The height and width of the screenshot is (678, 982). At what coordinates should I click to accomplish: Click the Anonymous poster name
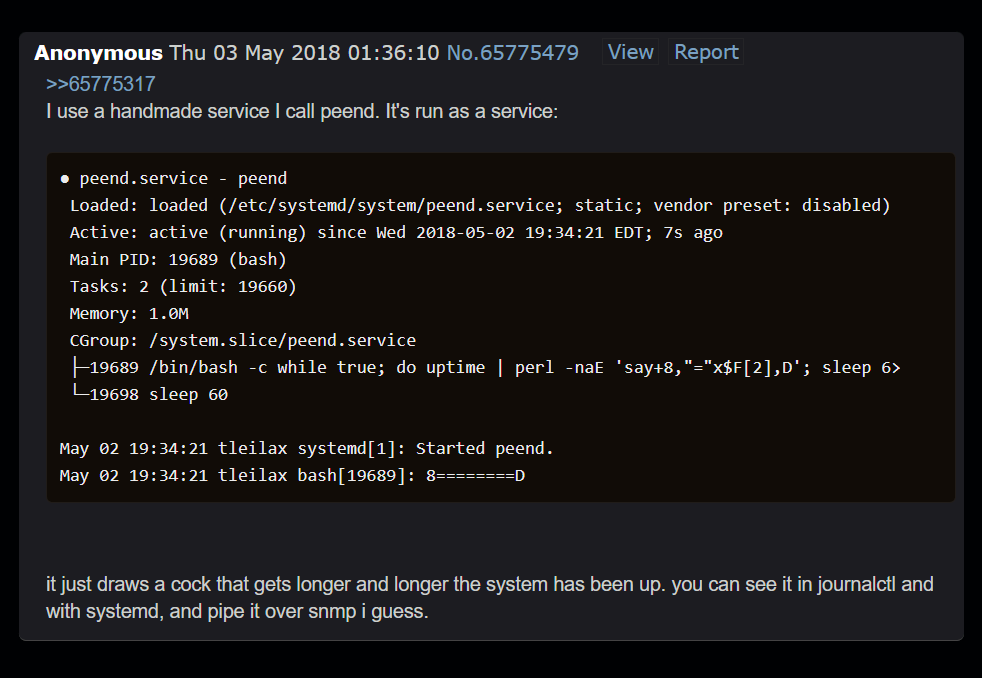(98, 52)
